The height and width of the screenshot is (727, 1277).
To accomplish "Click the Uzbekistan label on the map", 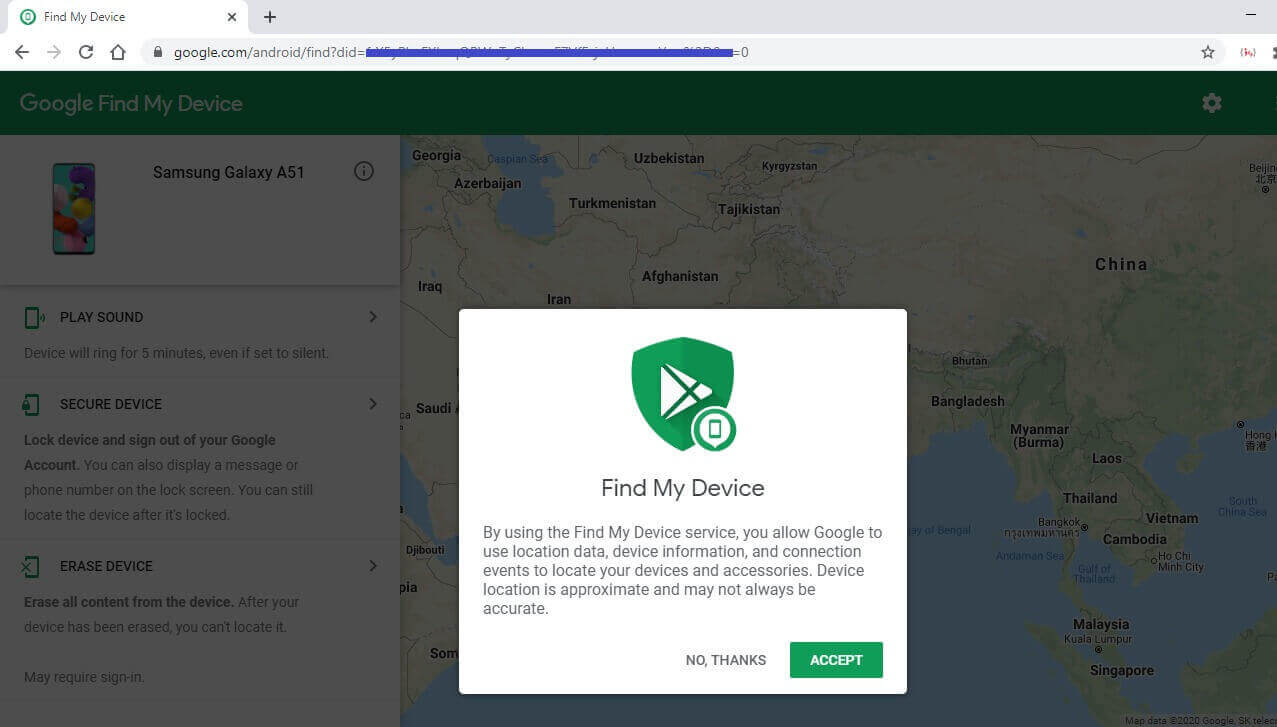I will pos(669,158).
